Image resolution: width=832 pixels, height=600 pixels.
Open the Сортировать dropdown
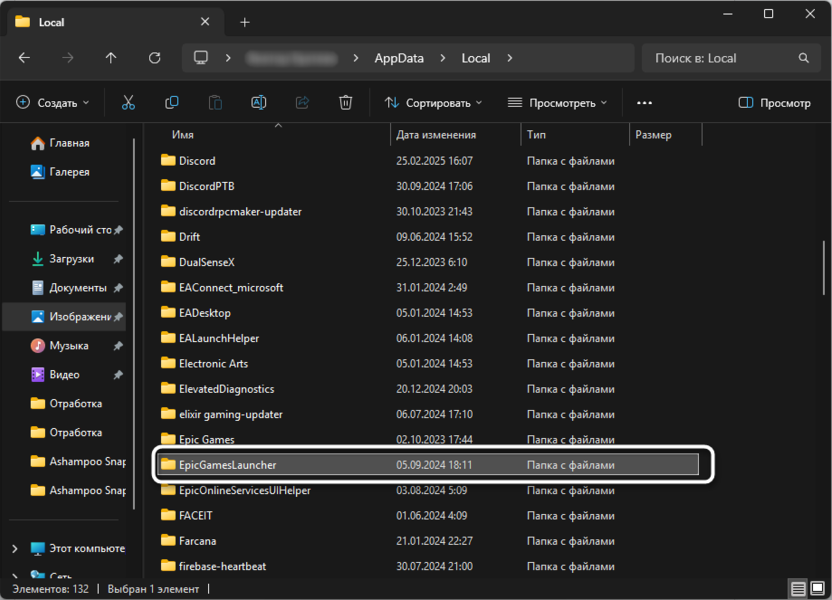[x=431, y=102]
